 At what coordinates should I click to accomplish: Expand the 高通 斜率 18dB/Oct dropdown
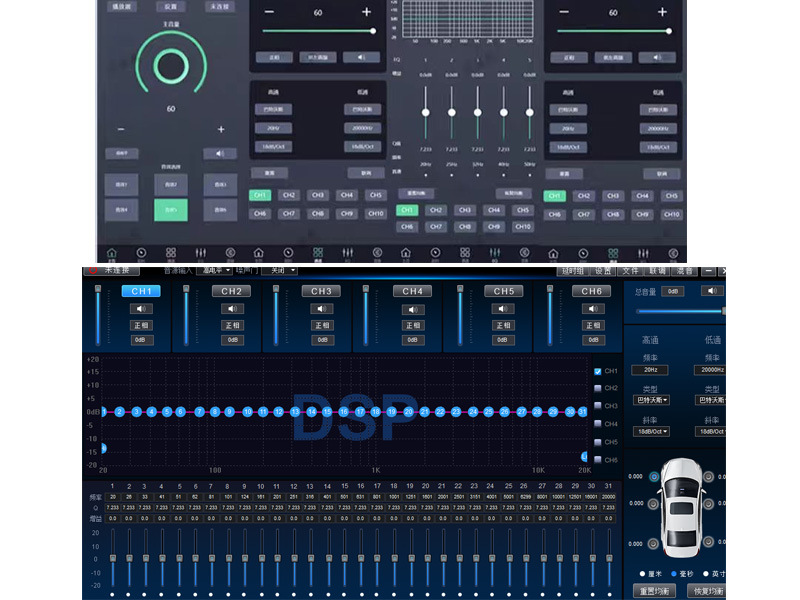[652, 432]
